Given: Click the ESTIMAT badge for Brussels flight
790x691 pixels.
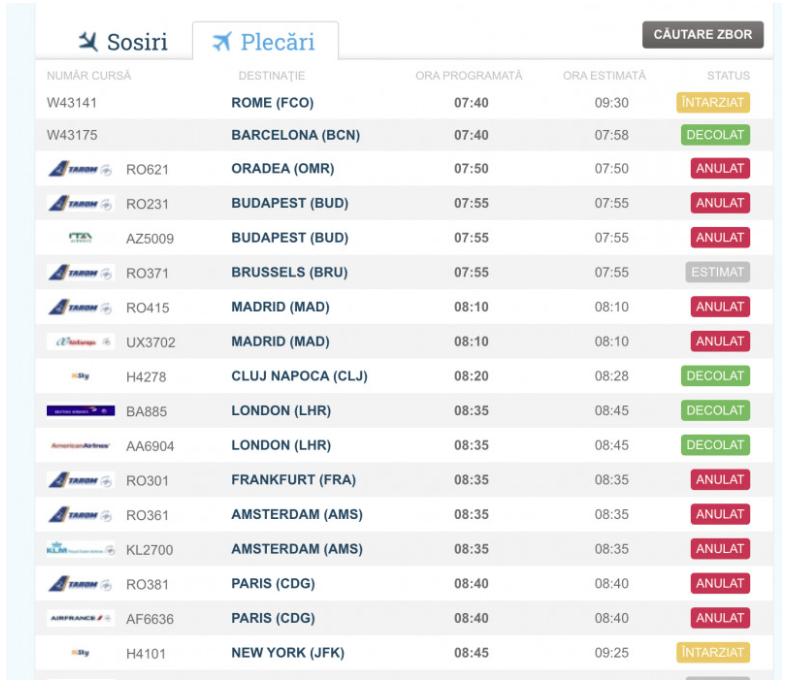Looking at the screenshot, I should [x=717, y=272].
